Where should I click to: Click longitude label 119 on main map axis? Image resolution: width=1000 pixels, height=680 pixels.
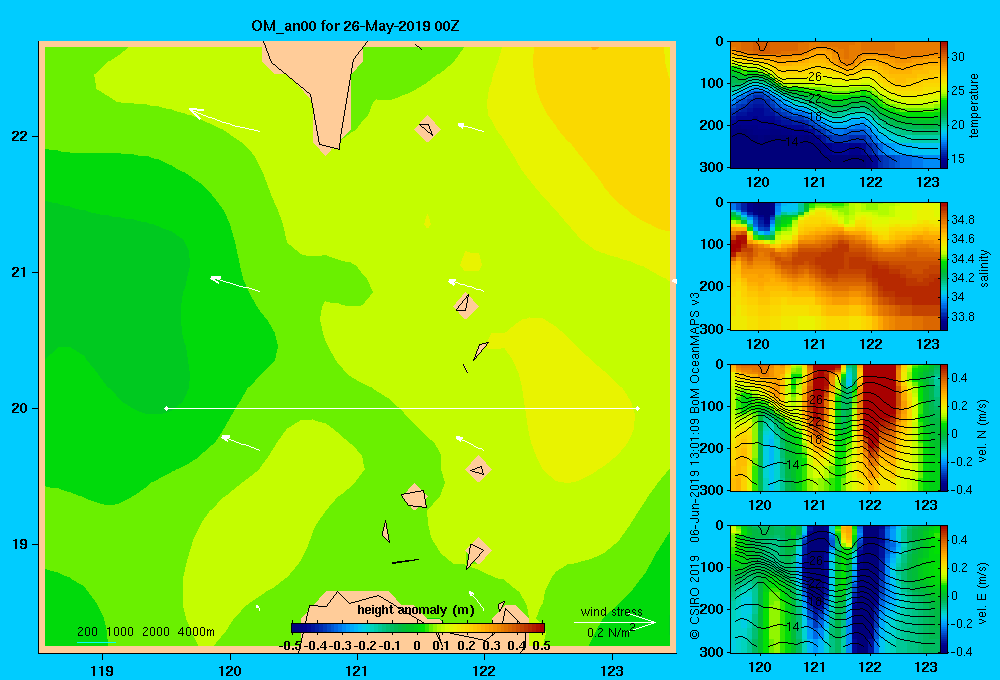(102, 670)
